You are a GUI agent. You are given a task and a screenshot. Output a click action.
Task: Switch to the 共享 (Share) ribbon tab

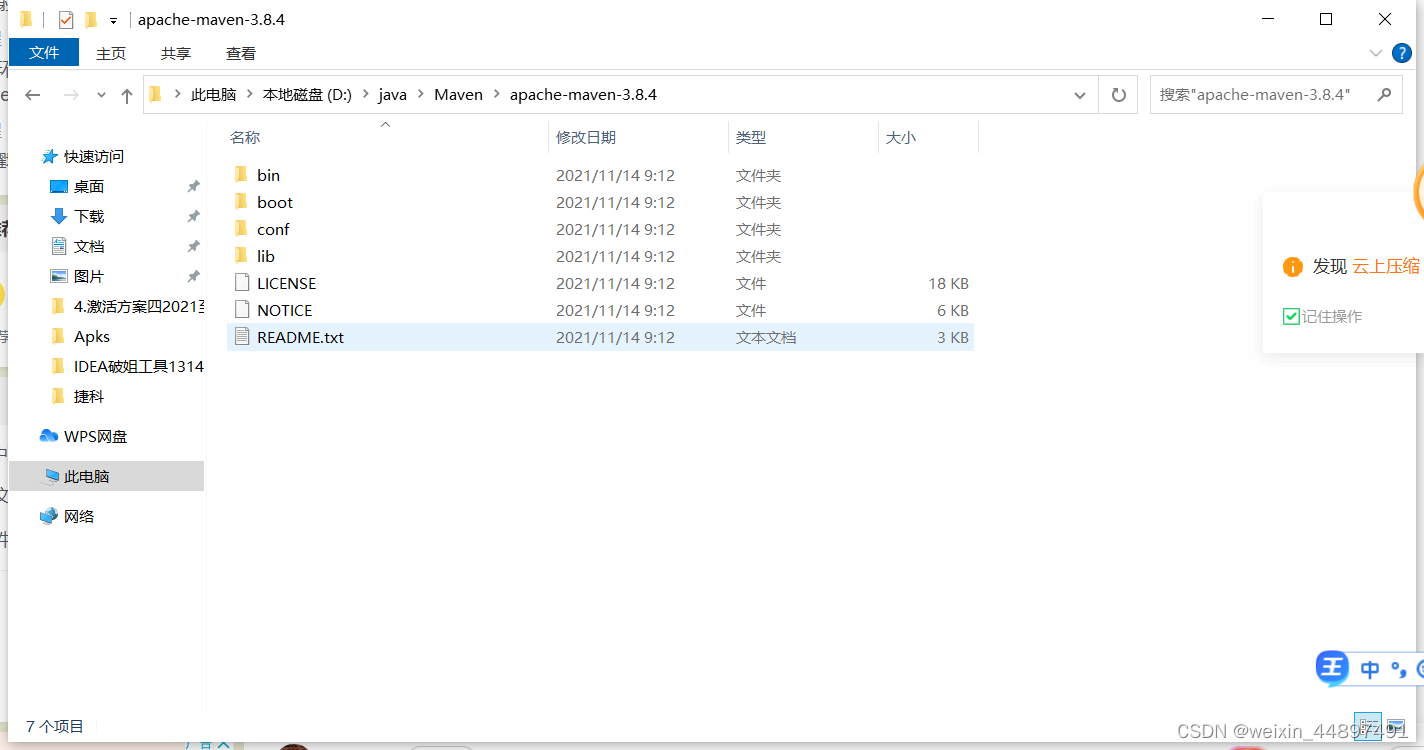click(176, 53)
